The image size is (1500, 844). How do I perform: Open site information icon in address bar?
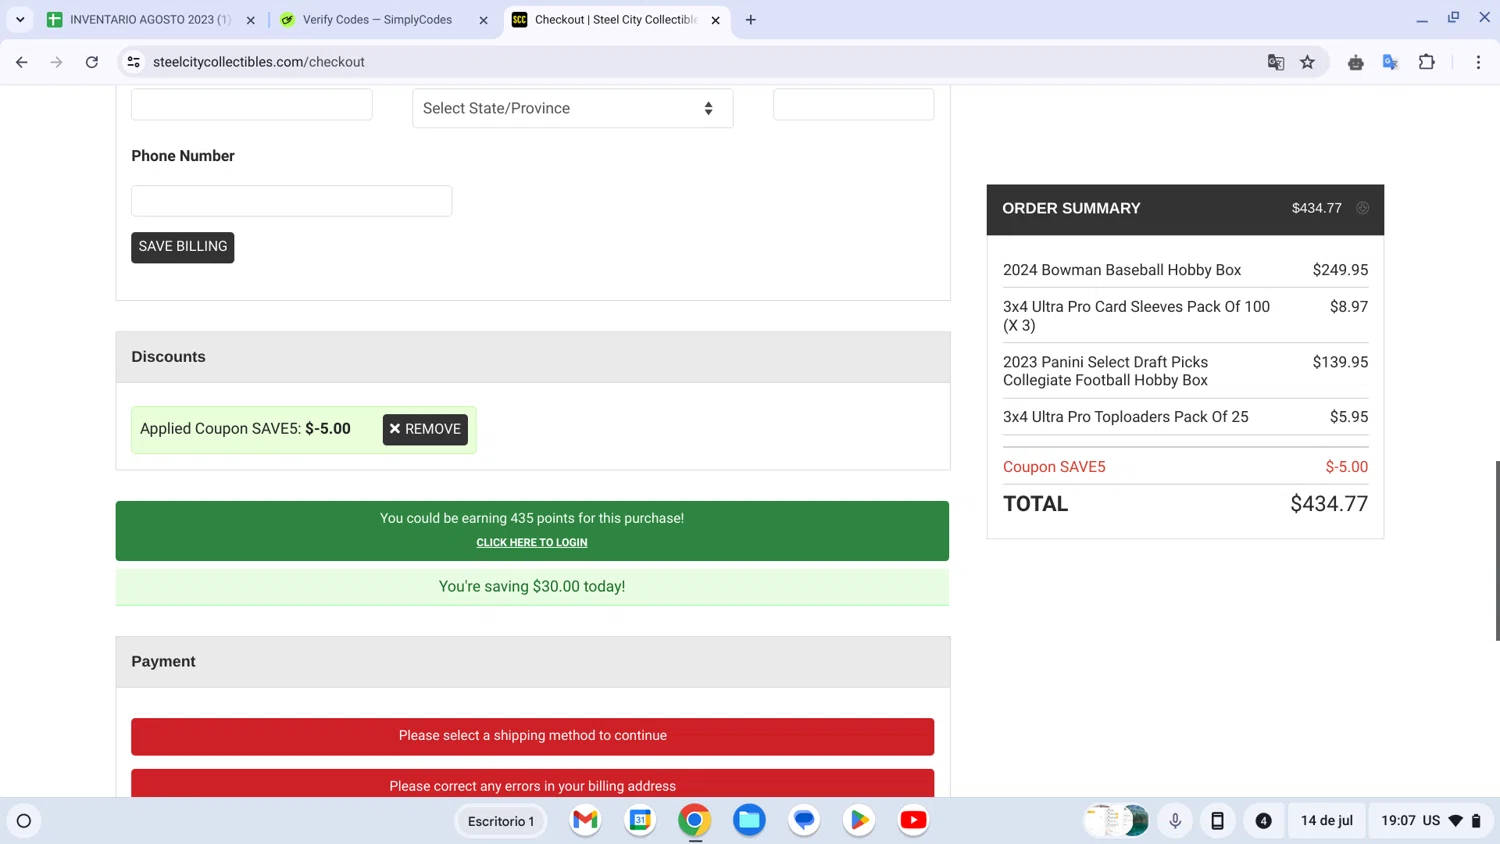coord(133,62)
